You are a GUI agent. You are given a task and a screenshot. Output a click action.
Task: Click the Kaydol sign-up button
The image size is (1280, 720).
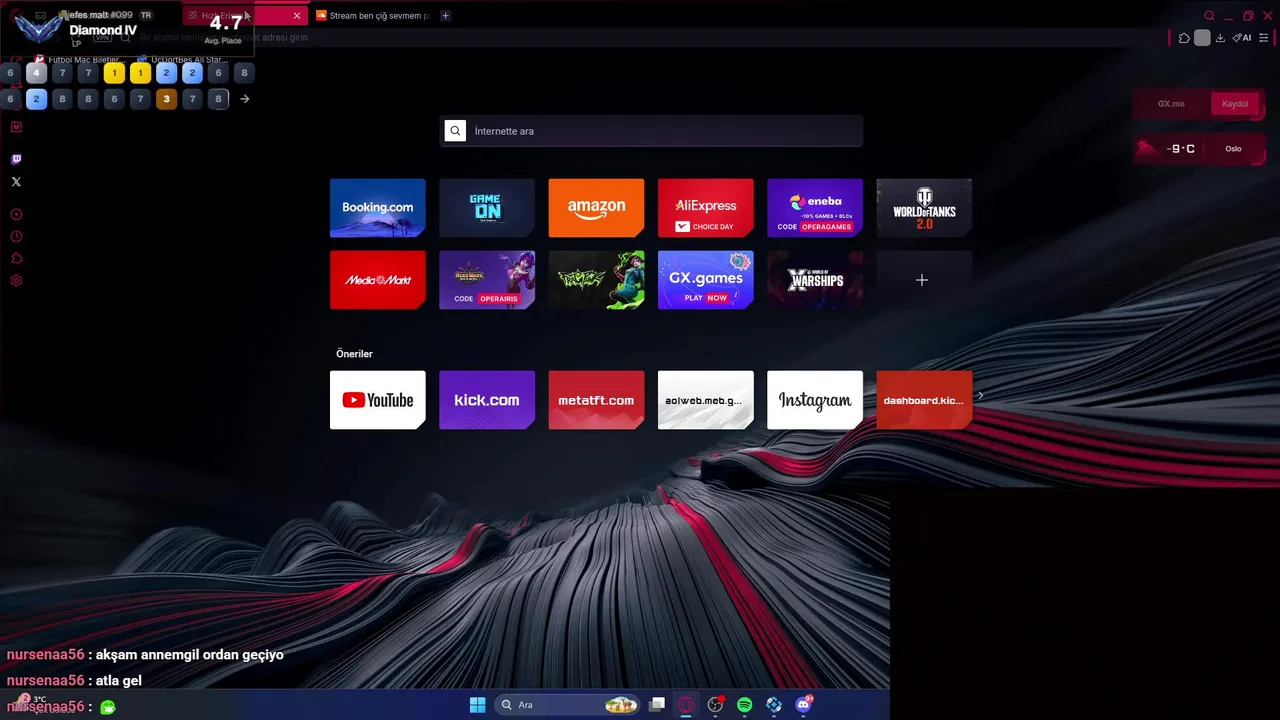point(1235,104)
